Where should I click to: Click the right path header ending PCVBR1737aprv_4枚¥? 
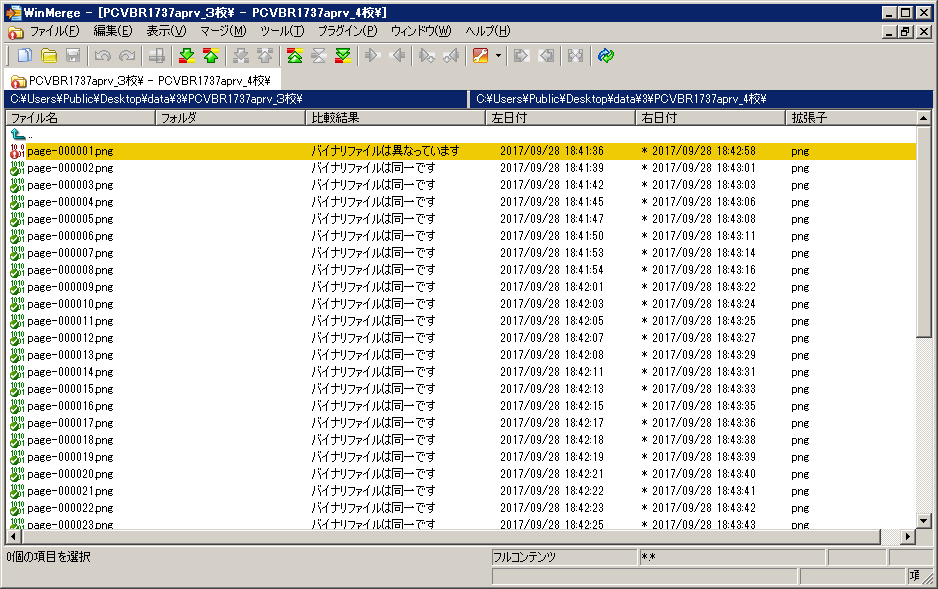pyautogui.click(x=702, y=99)
